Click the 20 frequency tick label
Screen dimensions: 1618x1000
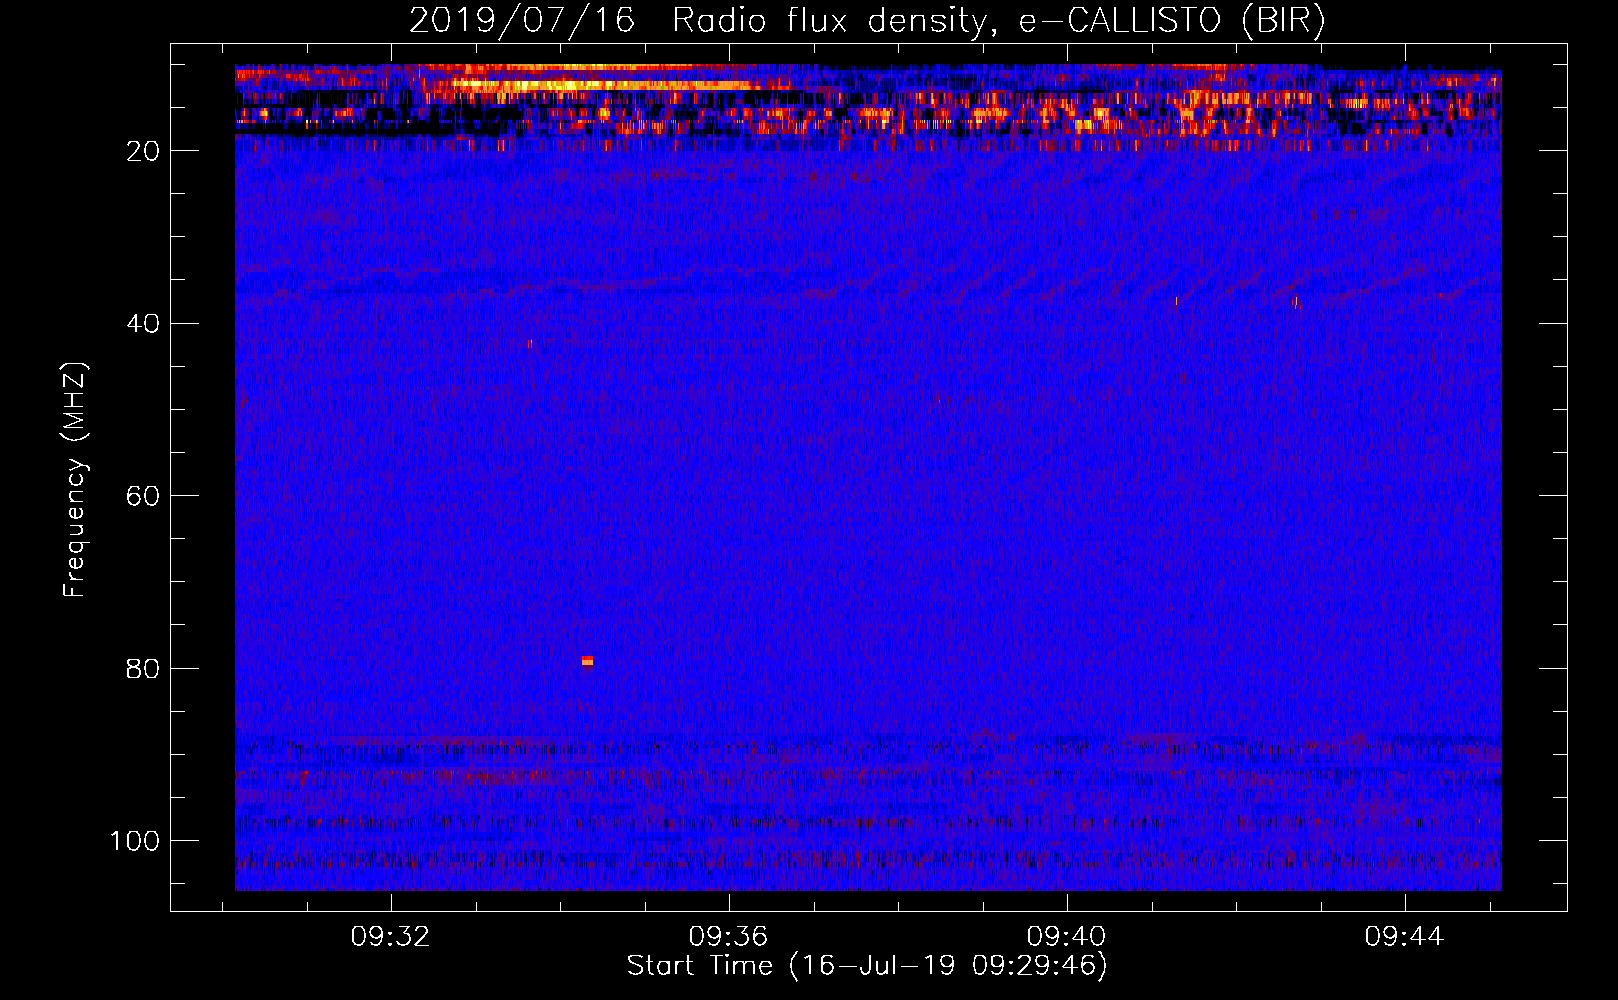point(143,151)
